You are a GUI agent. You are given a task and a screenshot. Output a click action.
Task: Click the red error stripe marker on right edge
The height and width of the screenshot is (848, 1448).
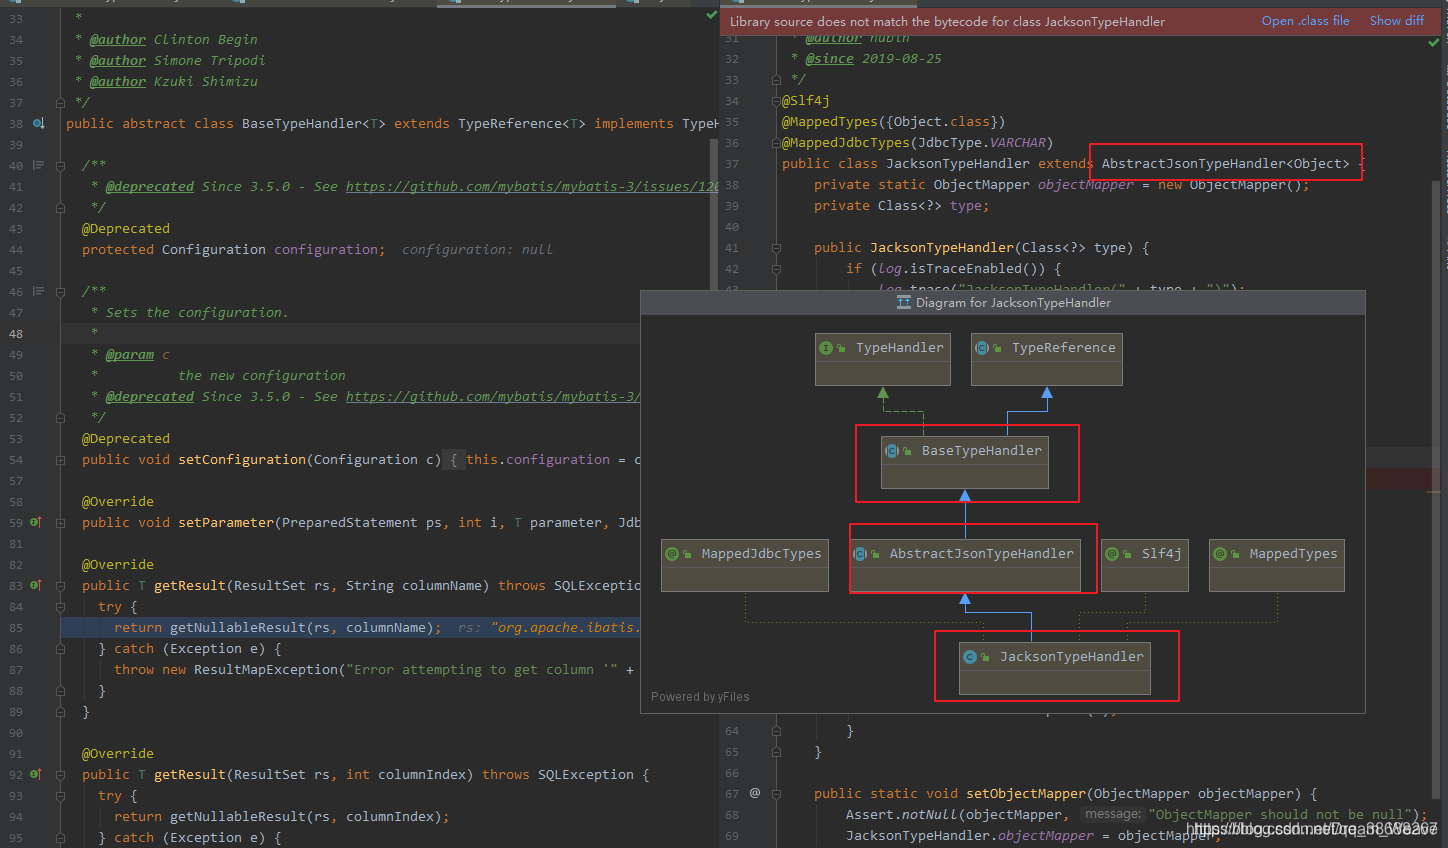tap(1433, 478)
